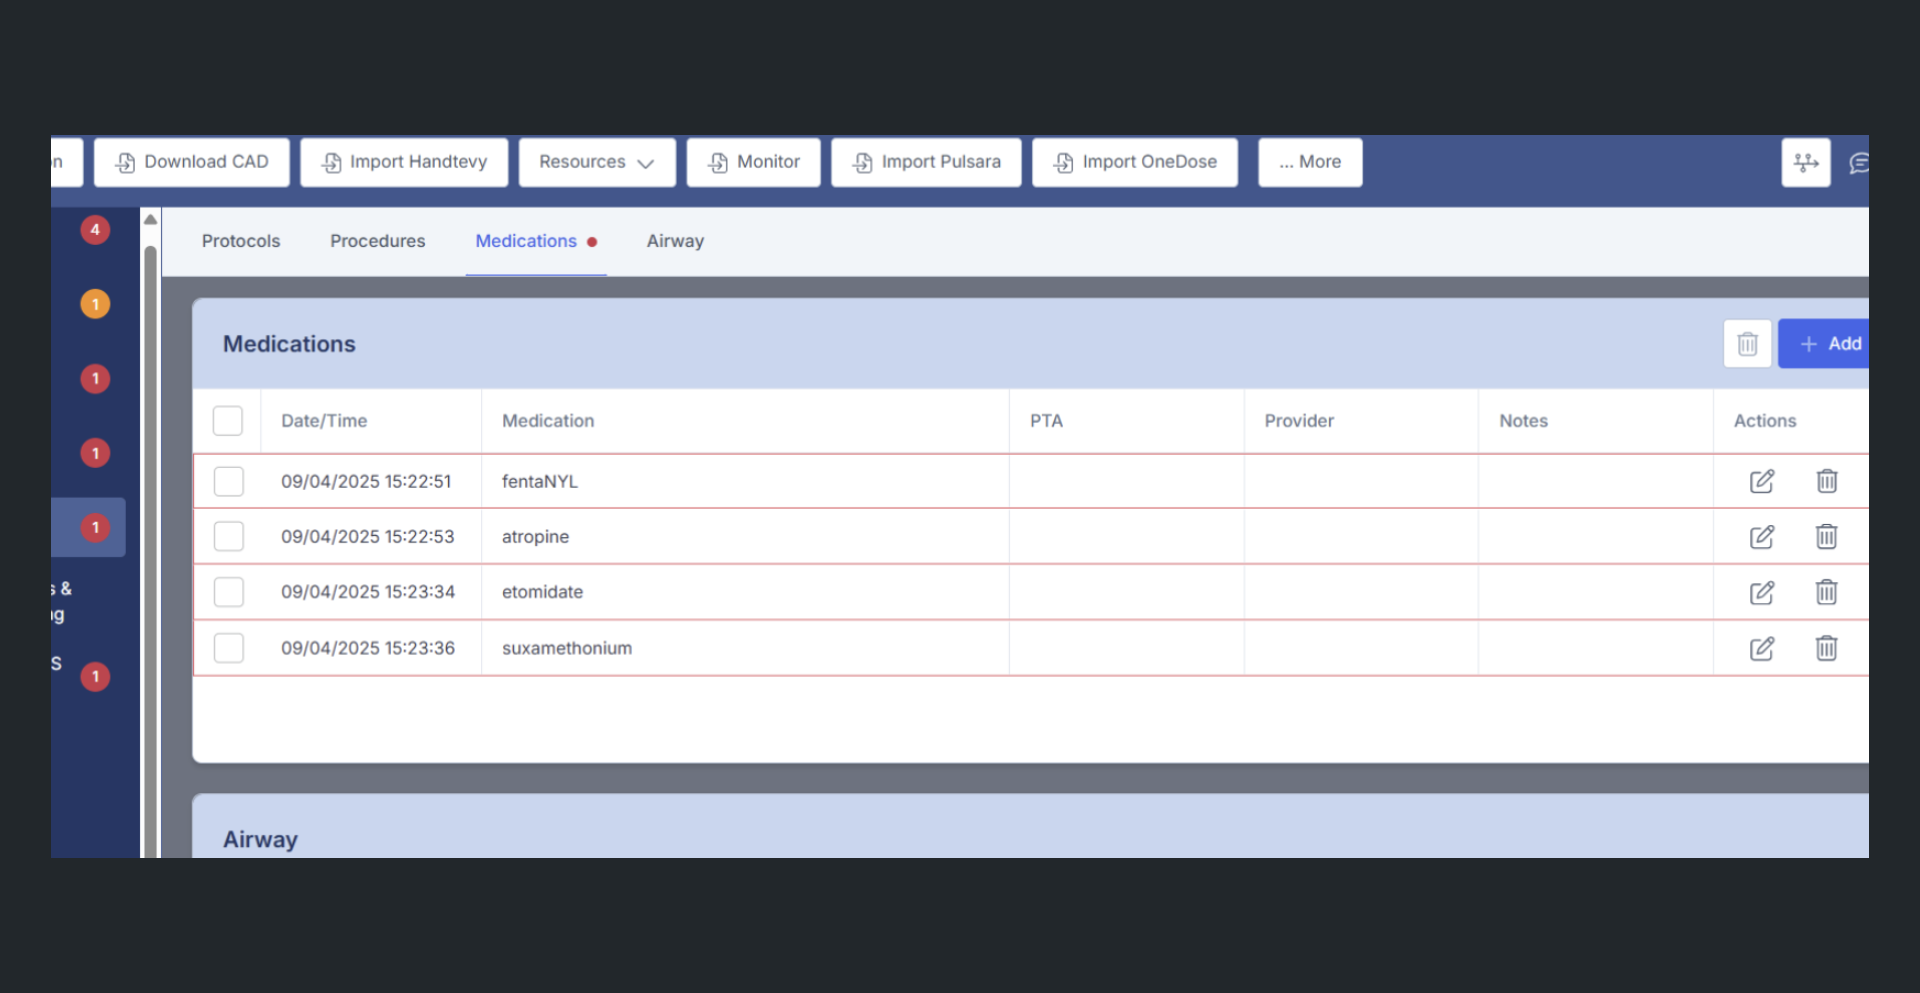This screenshot has height=993, width=1920.
Task: Edit the atropine medication entry
Action: pyautogui.click(x=1761, y=537)
